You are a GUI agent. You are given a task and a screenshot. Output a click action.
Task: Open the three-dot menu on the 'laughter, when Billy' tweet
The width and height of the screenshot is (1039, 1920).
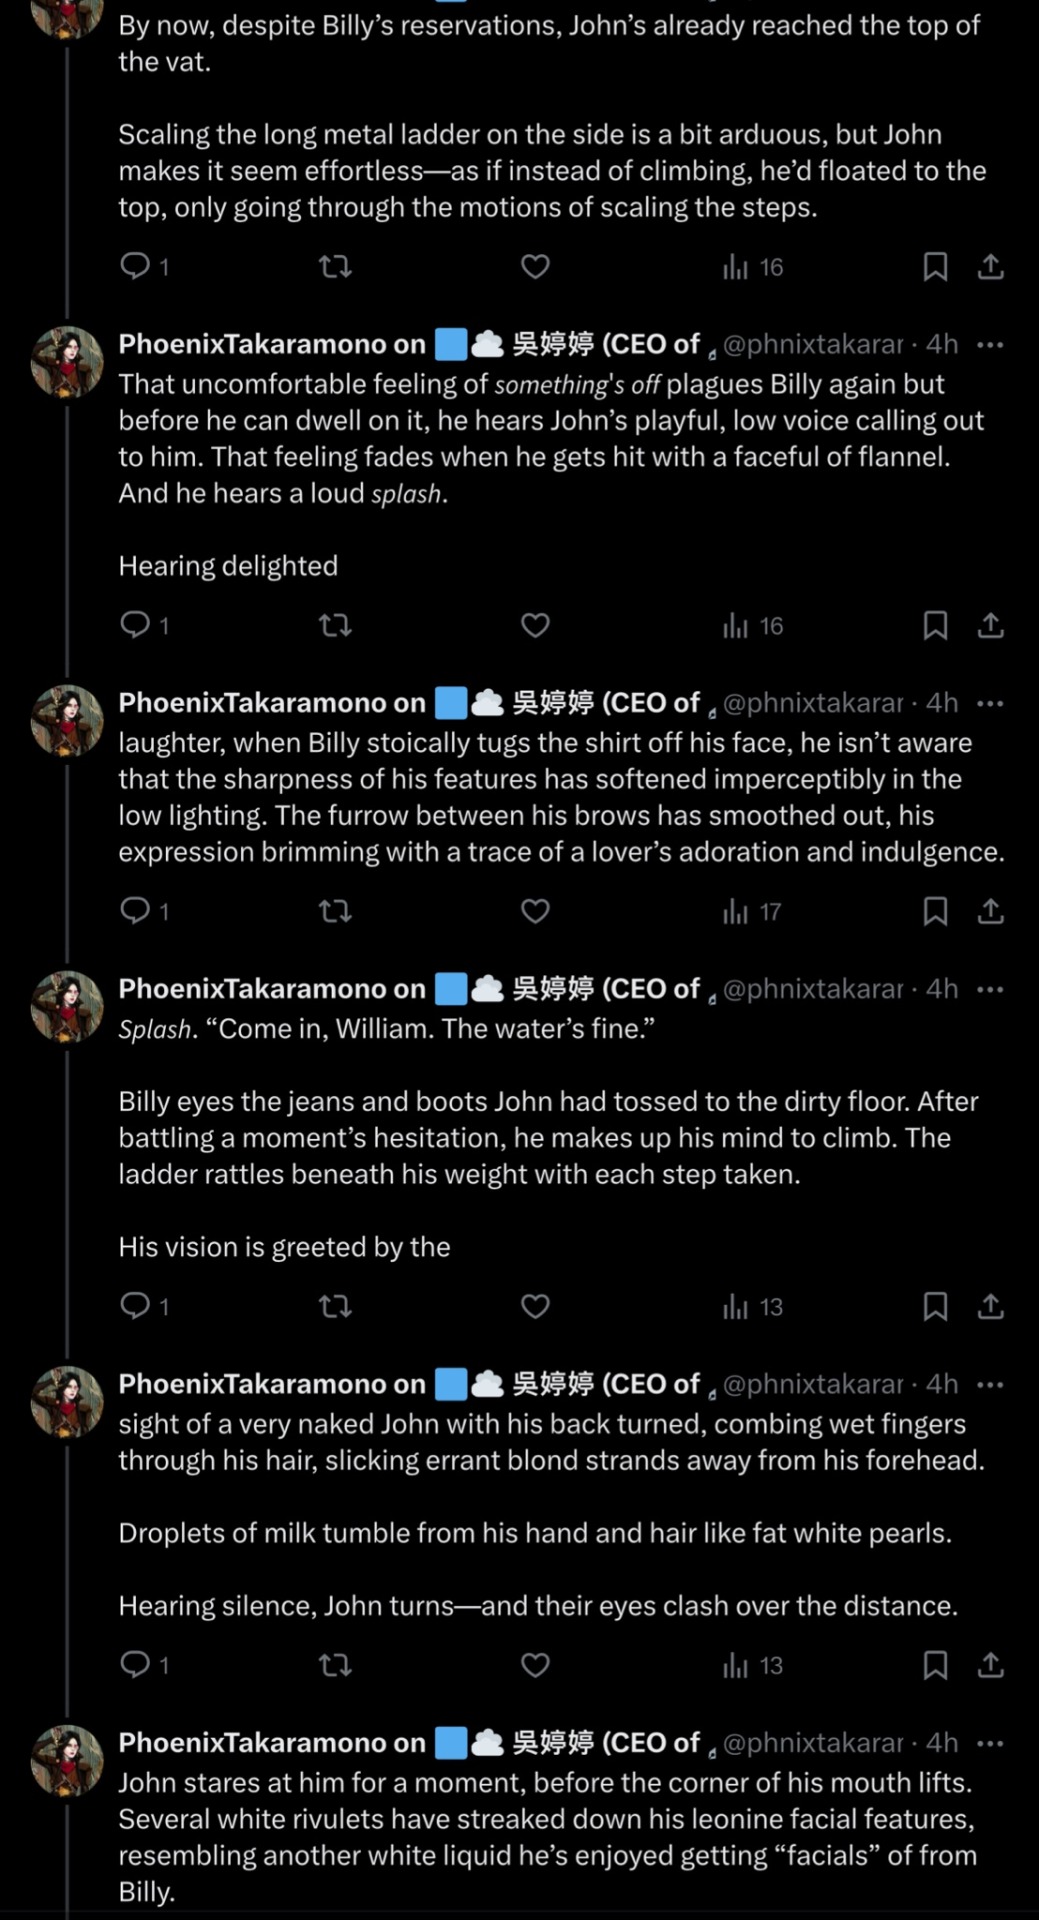990,704
